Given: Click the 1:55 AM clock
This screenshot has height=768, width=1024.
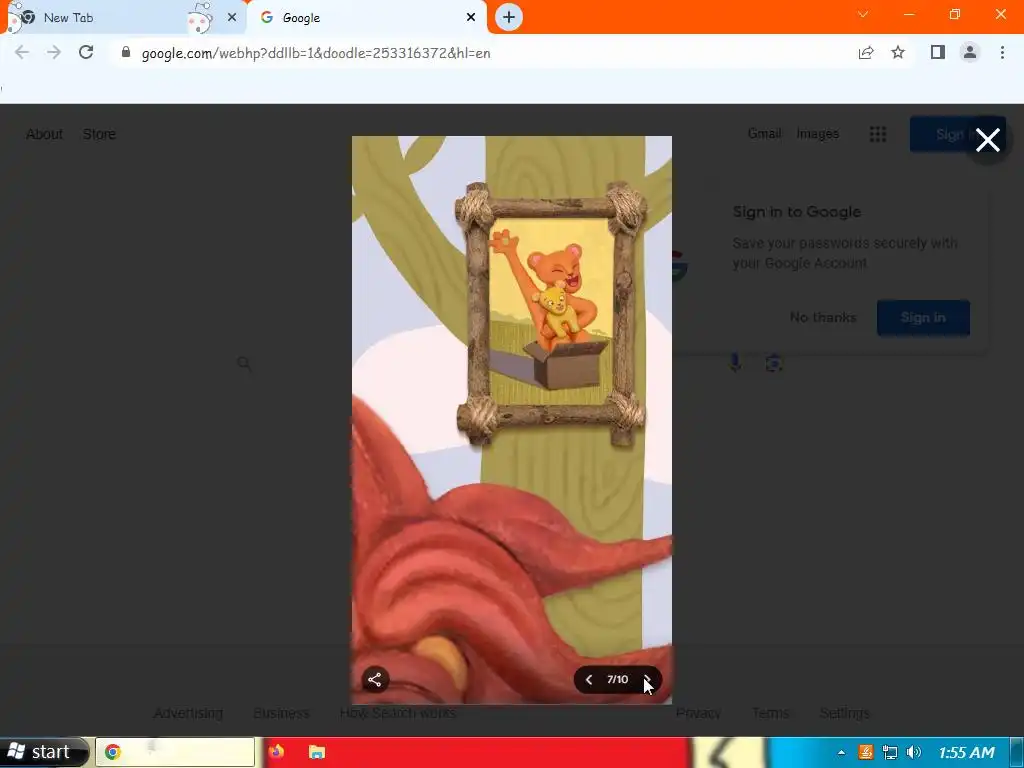Looking at the screenshot, I should (967, 752).
